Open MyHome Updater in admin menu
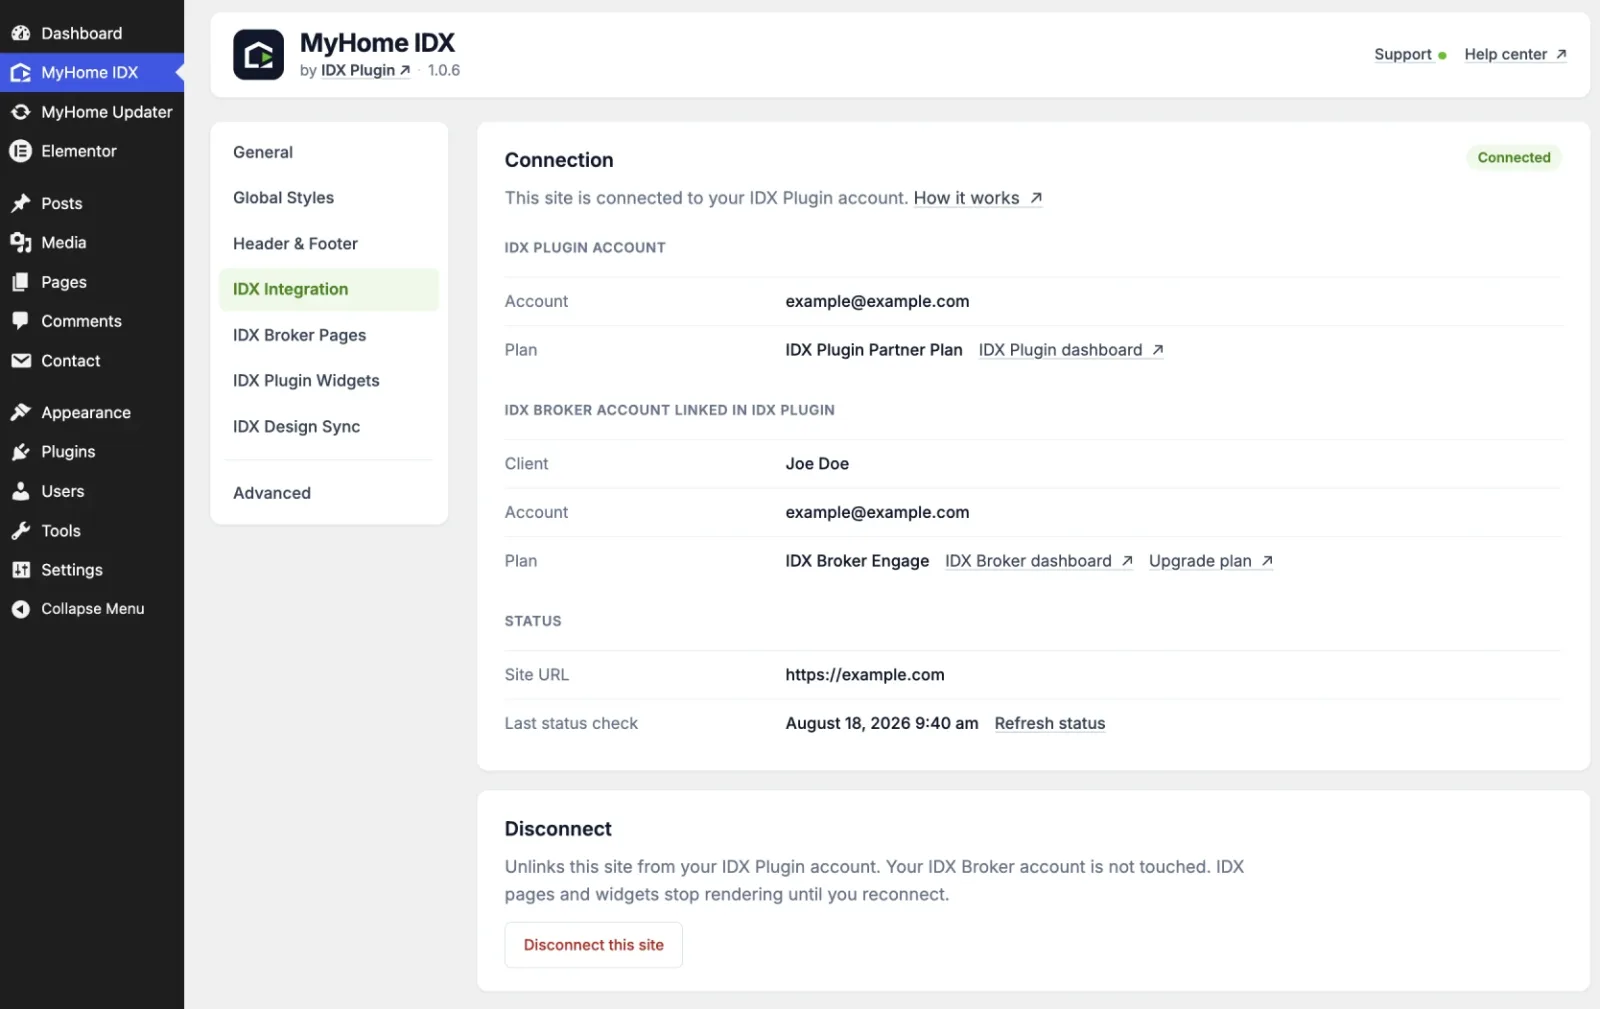Image resolution: width=1600 pixels, height=1009 pixels. tap(92, 112)
